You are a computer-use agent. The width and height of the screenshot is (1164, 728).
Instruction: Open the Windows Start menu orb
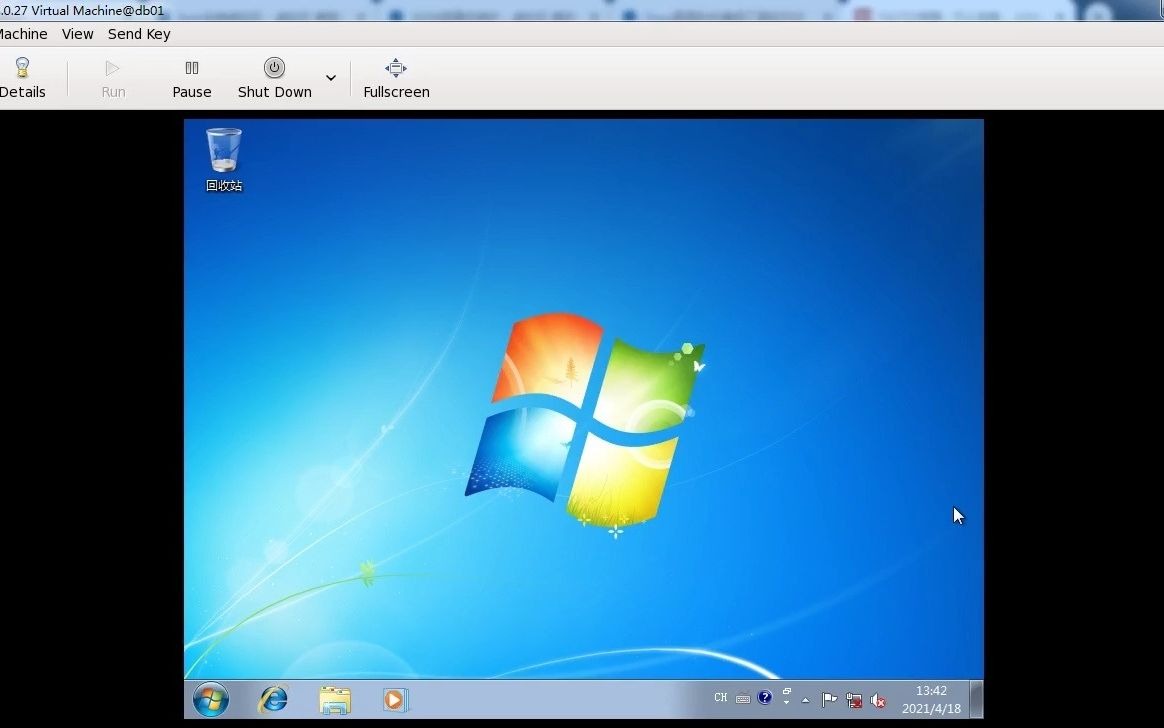tap(211, 699)
